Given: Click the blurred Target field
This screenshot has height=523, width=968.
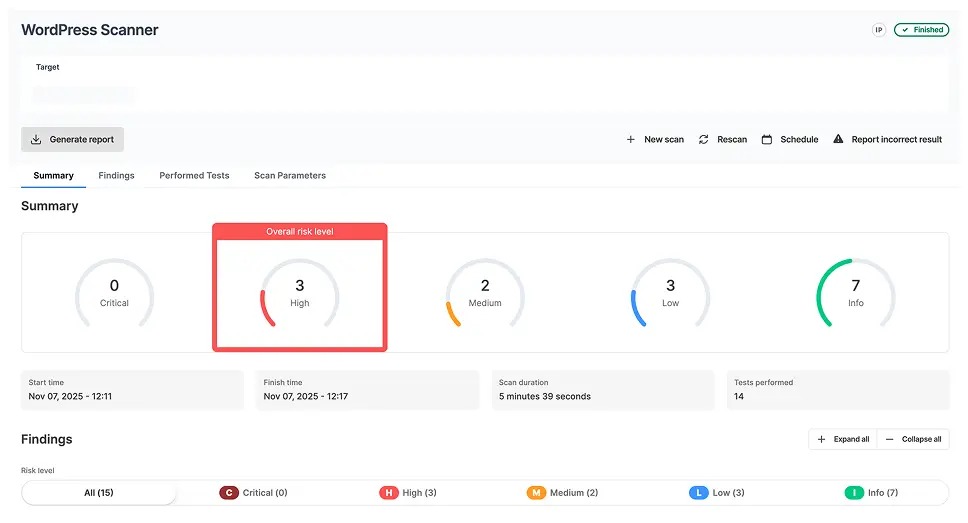Looking at the screenshot, I should tap(83, 94).
